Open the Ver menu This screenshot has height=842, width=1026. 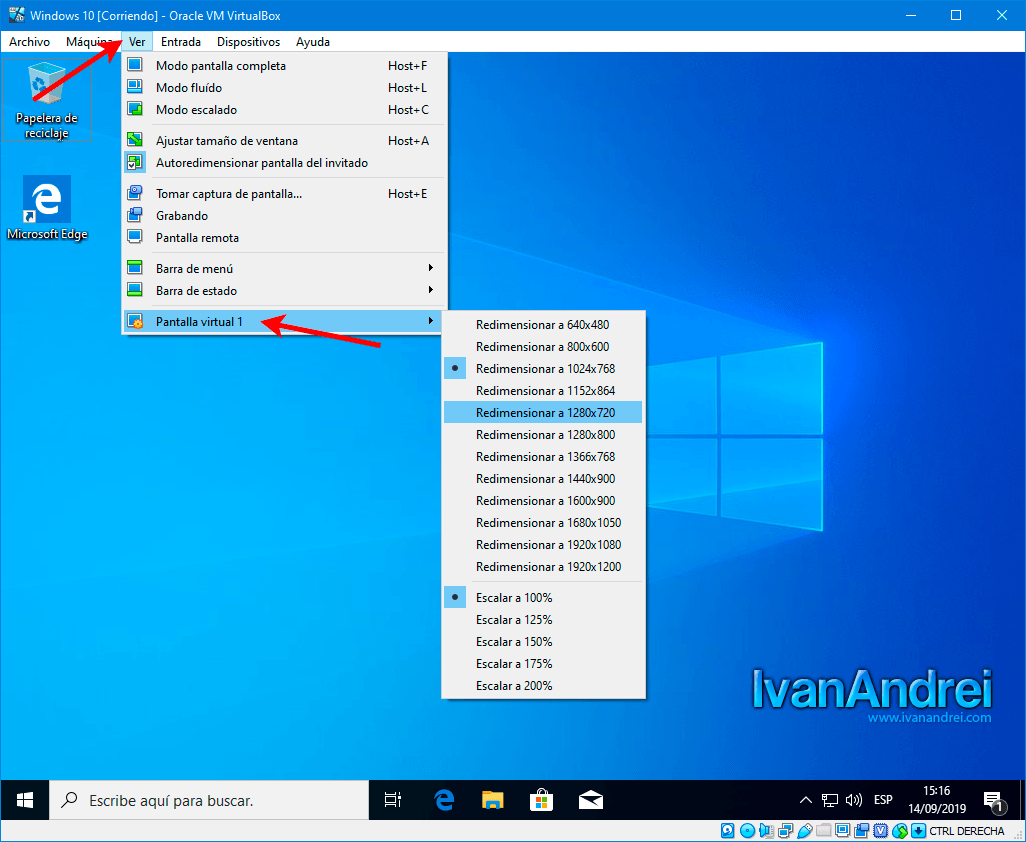(137, 42)
